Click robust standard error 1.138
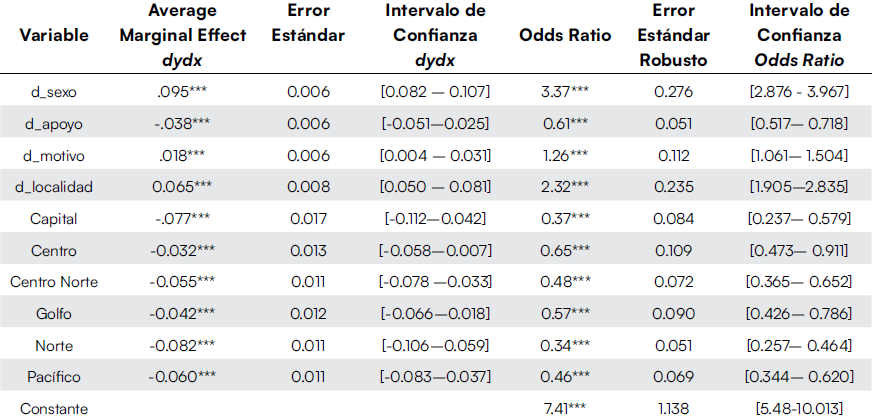 click(x=673, y=408)
